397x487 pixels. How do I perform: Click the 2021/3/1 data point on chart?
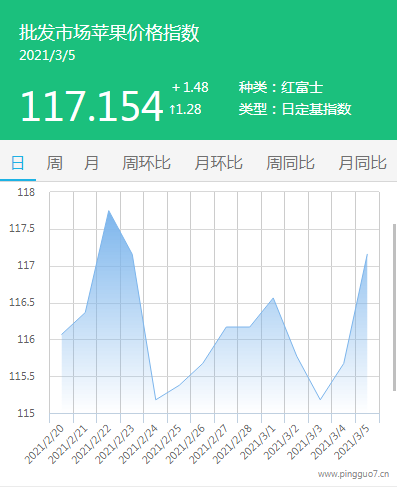click(273, 298)
